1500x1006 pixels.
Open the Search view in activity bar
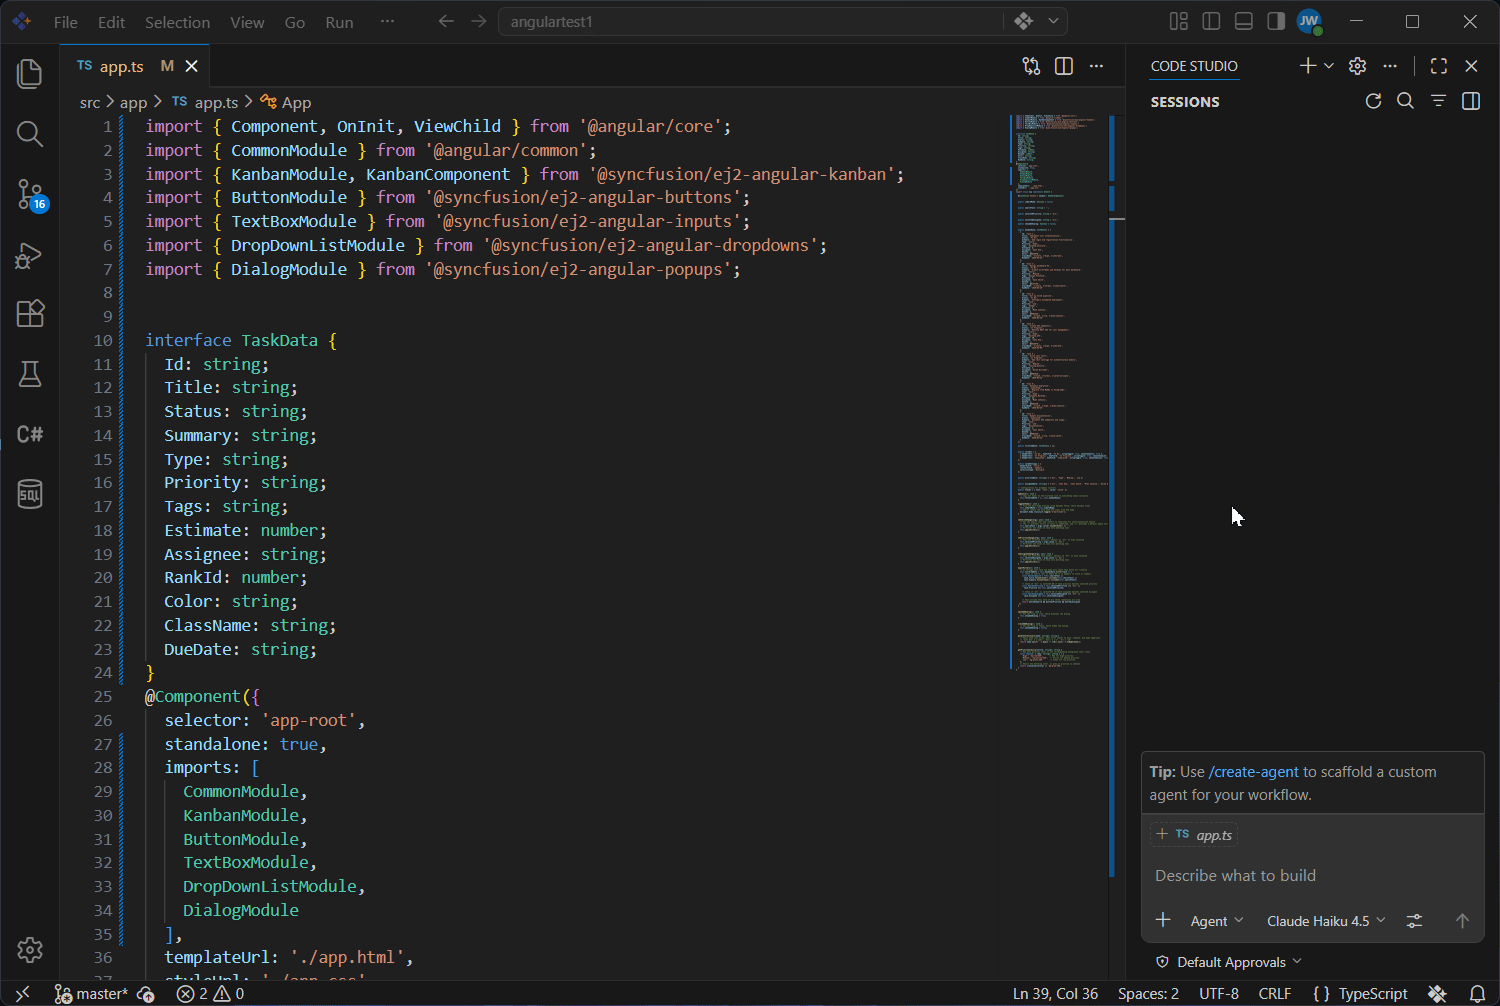tap(30, 134)
